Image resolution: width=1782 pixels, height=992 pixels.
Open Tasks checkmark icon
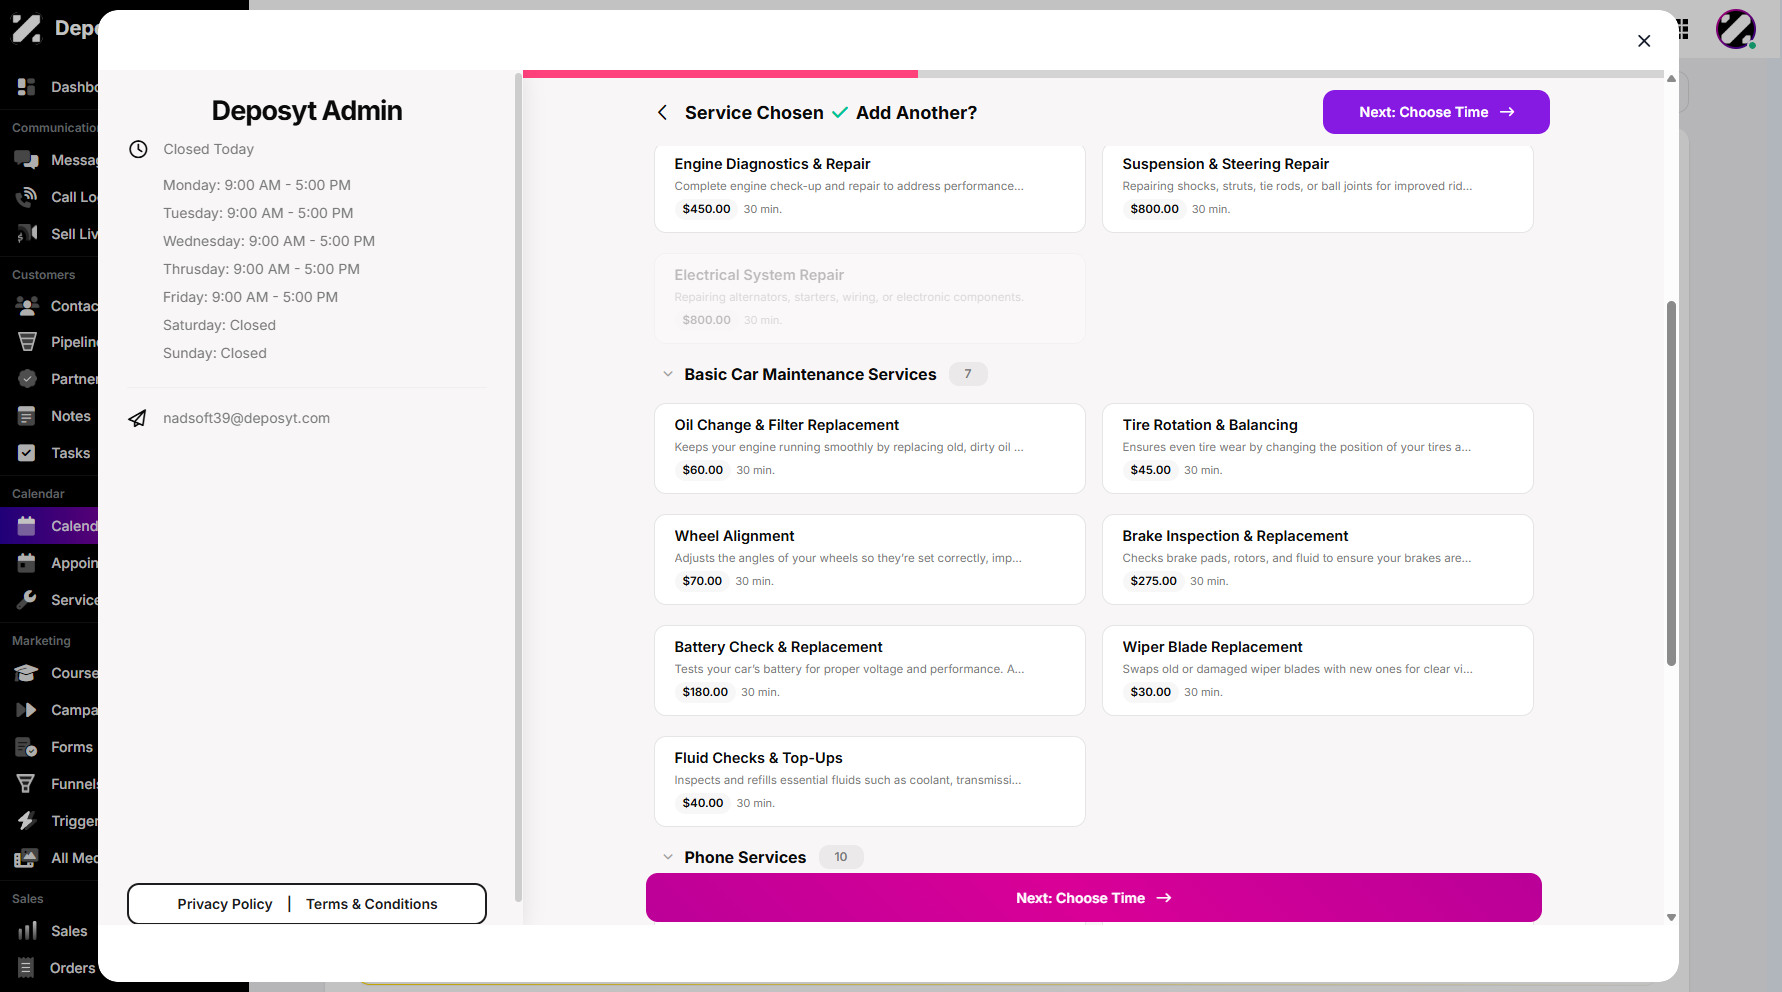click(27, 453)
